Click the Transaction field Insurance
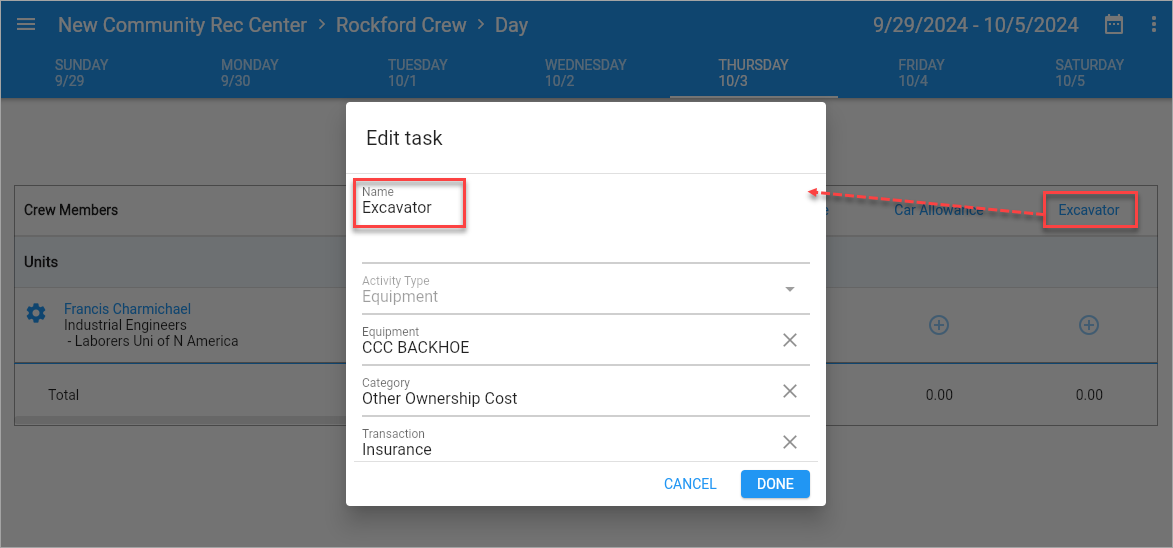Image resolution: width=1173 pixels, height=548 pixels. tap(586, 443)
